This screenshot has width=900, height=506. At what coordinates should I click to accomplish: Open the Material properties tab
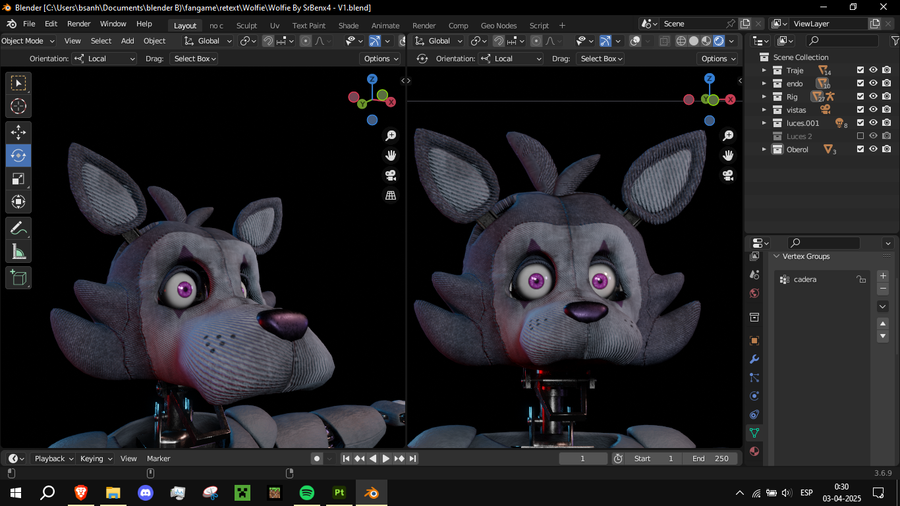pyautogui.click(x=755, y=451)
